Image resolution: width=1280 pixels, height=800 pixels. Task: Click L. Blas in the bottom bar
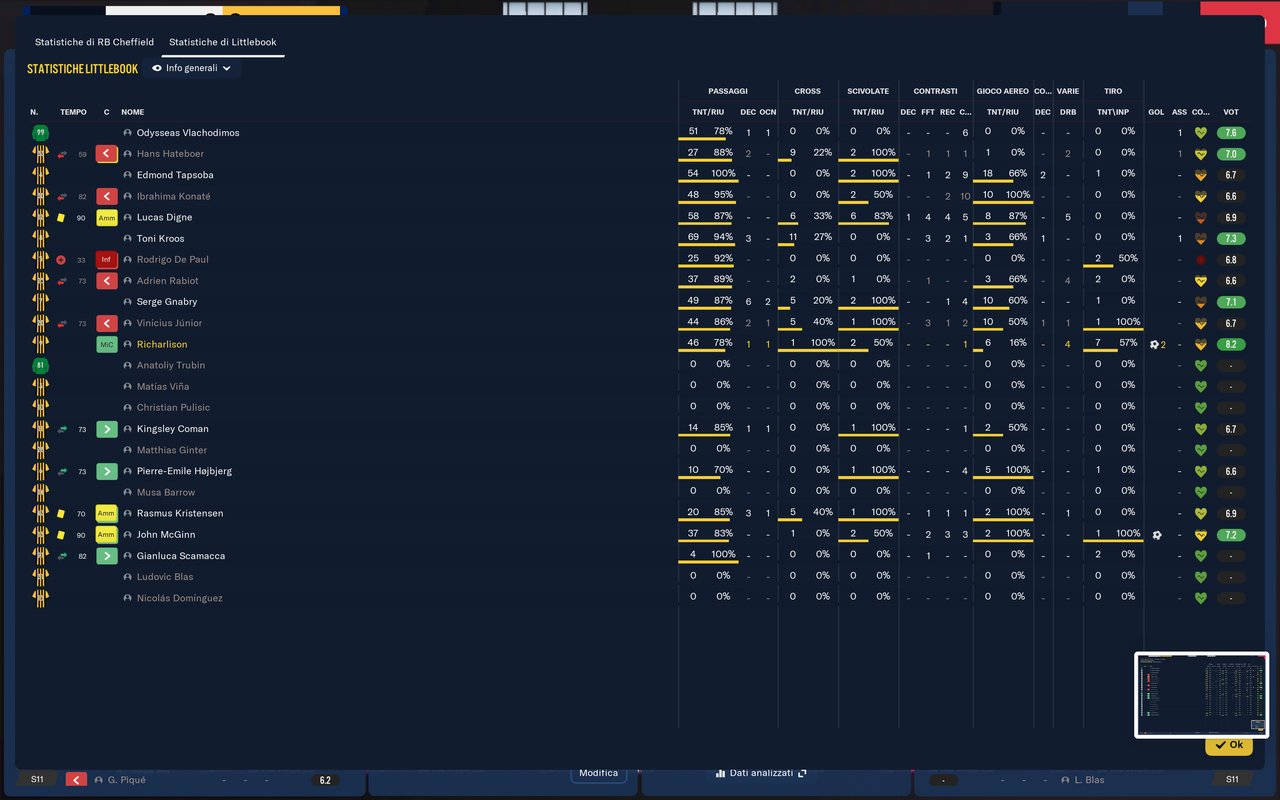pyautogui.click(x=1088, y=780)
